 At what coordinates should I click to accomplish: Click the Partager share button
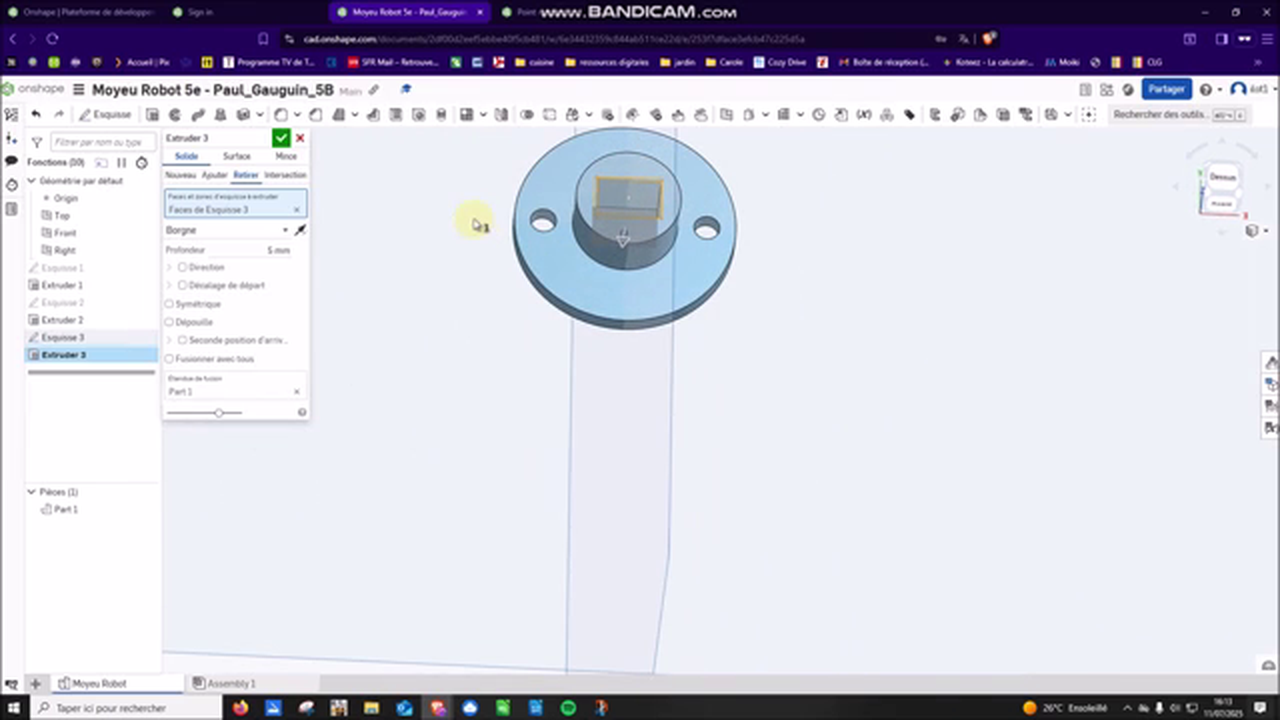click(x=1166, y=89)
